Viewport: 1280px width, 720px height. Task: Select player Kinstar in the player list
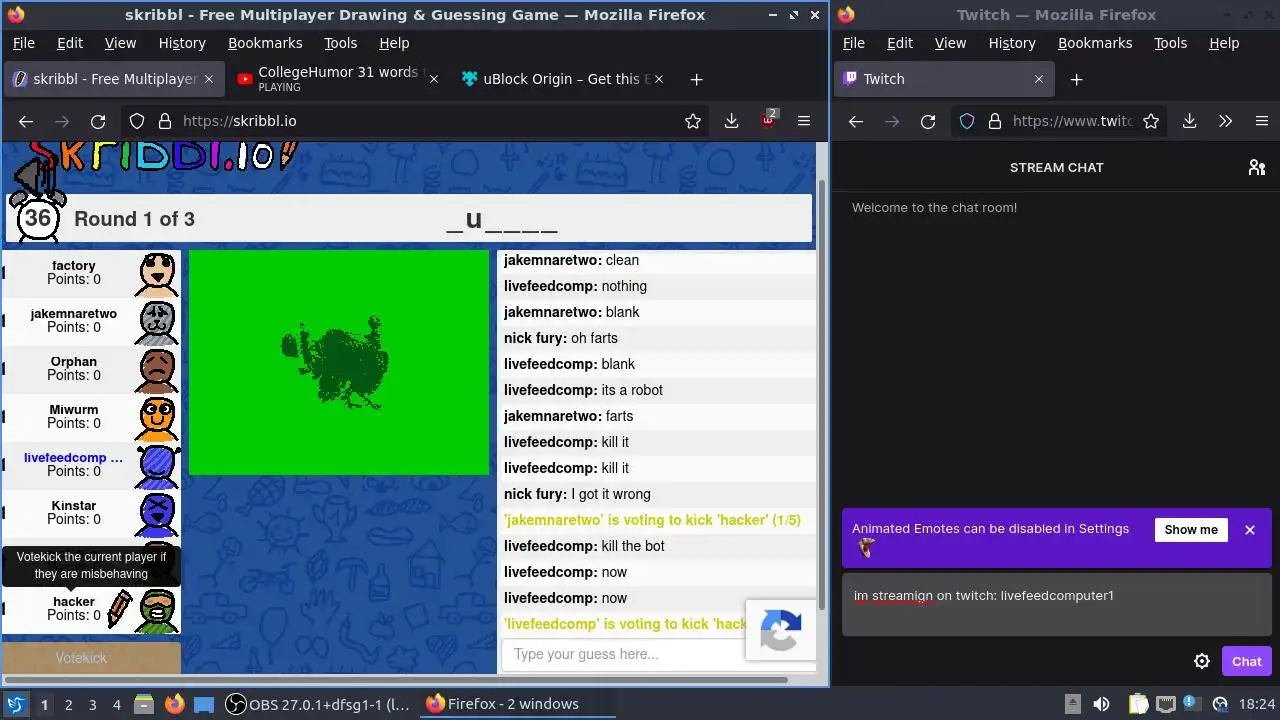[x=91, y=513]
